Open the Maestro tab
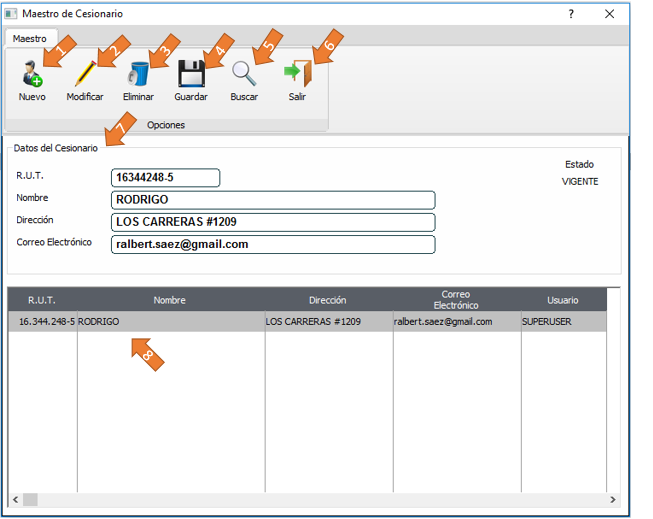653x519 pixels. coord(29,38)
